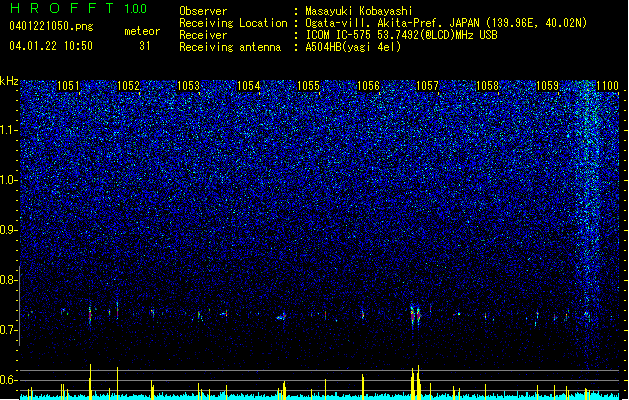The image size is (629, 400).
Task: Click the 0.8 kHz axis label
Action: 8,280
